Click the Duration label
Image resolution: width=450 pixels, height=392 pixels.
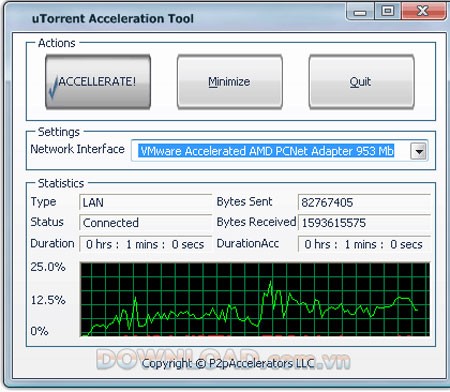[x=52, y=243]
